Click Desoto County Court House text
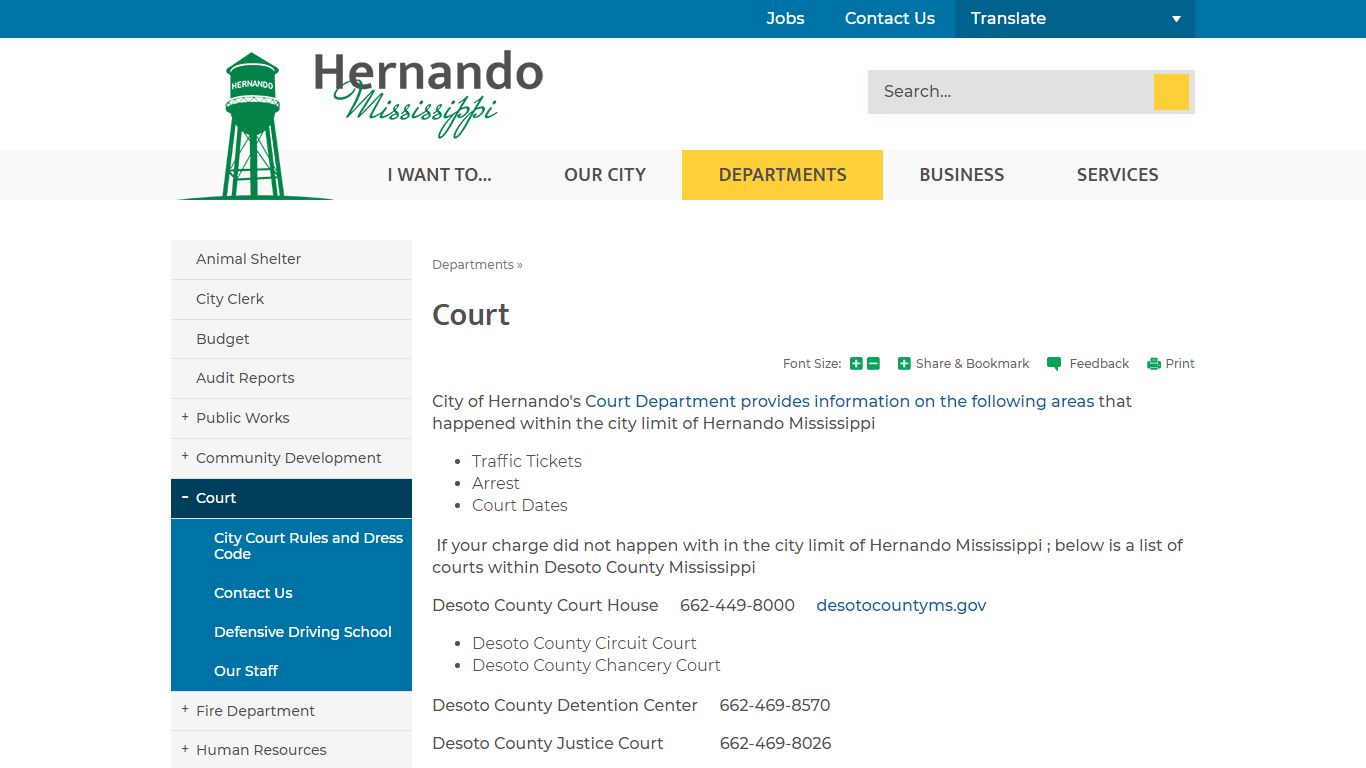The image size is (1366, 768). pos(545,605)
